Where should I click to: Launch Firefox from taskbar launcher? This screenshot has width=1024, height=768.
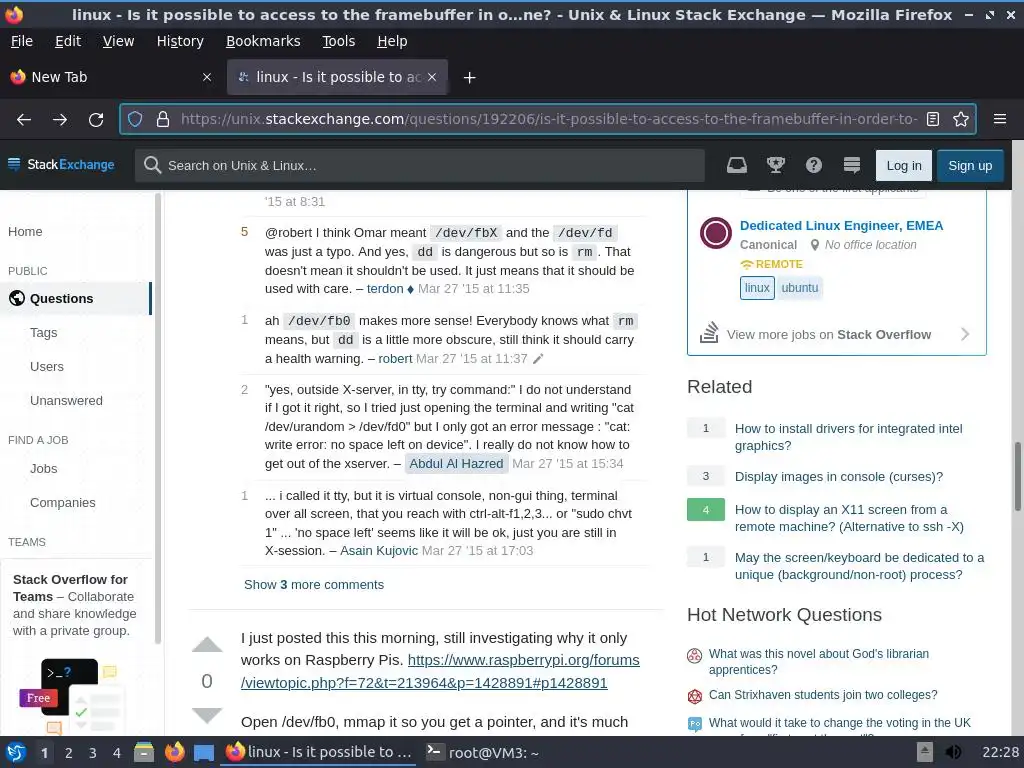point(174,752)
